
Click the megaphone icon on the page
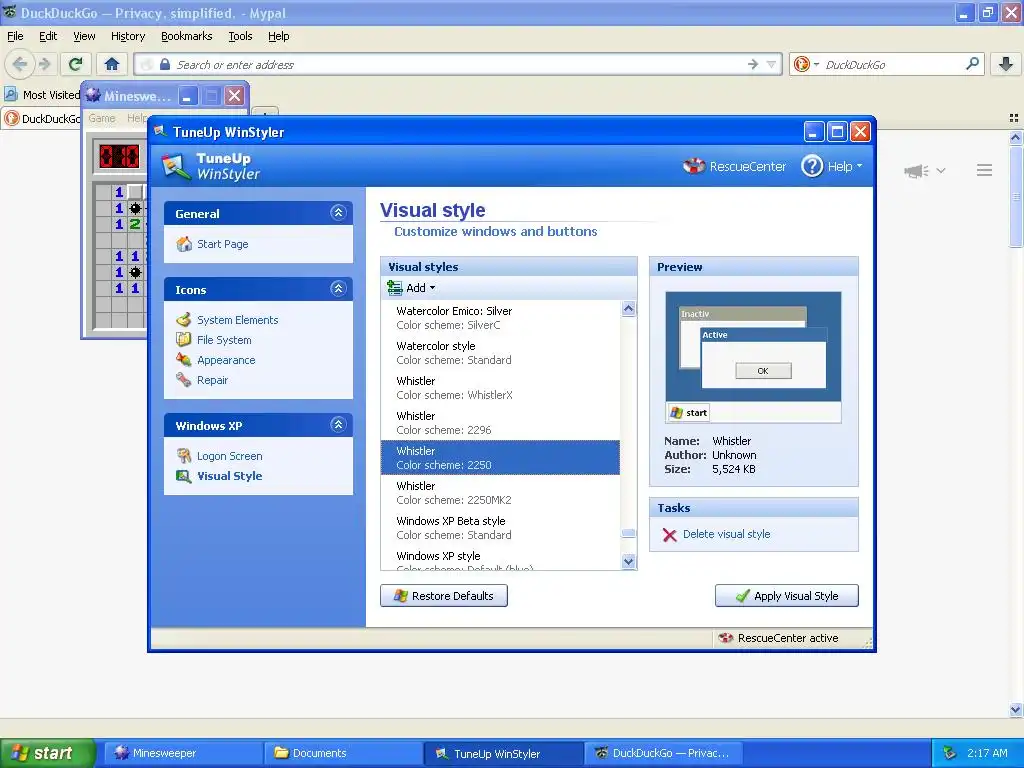(x=916, y=171)
